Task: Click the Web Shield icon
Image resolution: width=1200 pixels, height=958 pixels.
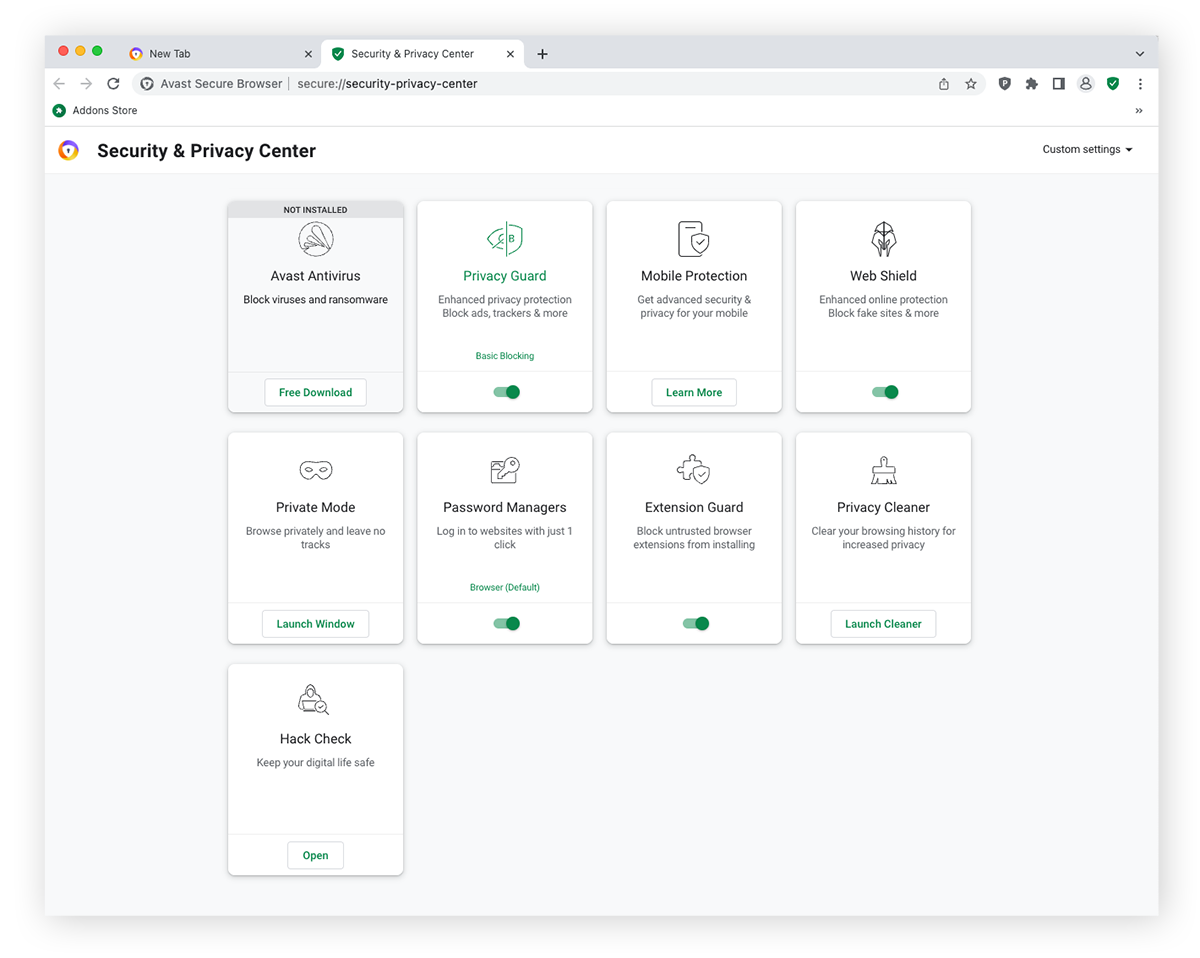Action: 883,239
